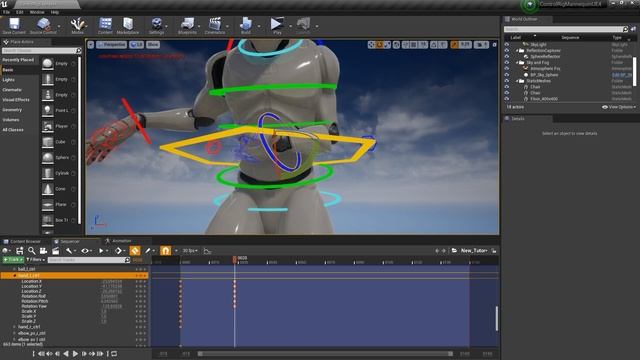Open the View Options dropdown

619,107
